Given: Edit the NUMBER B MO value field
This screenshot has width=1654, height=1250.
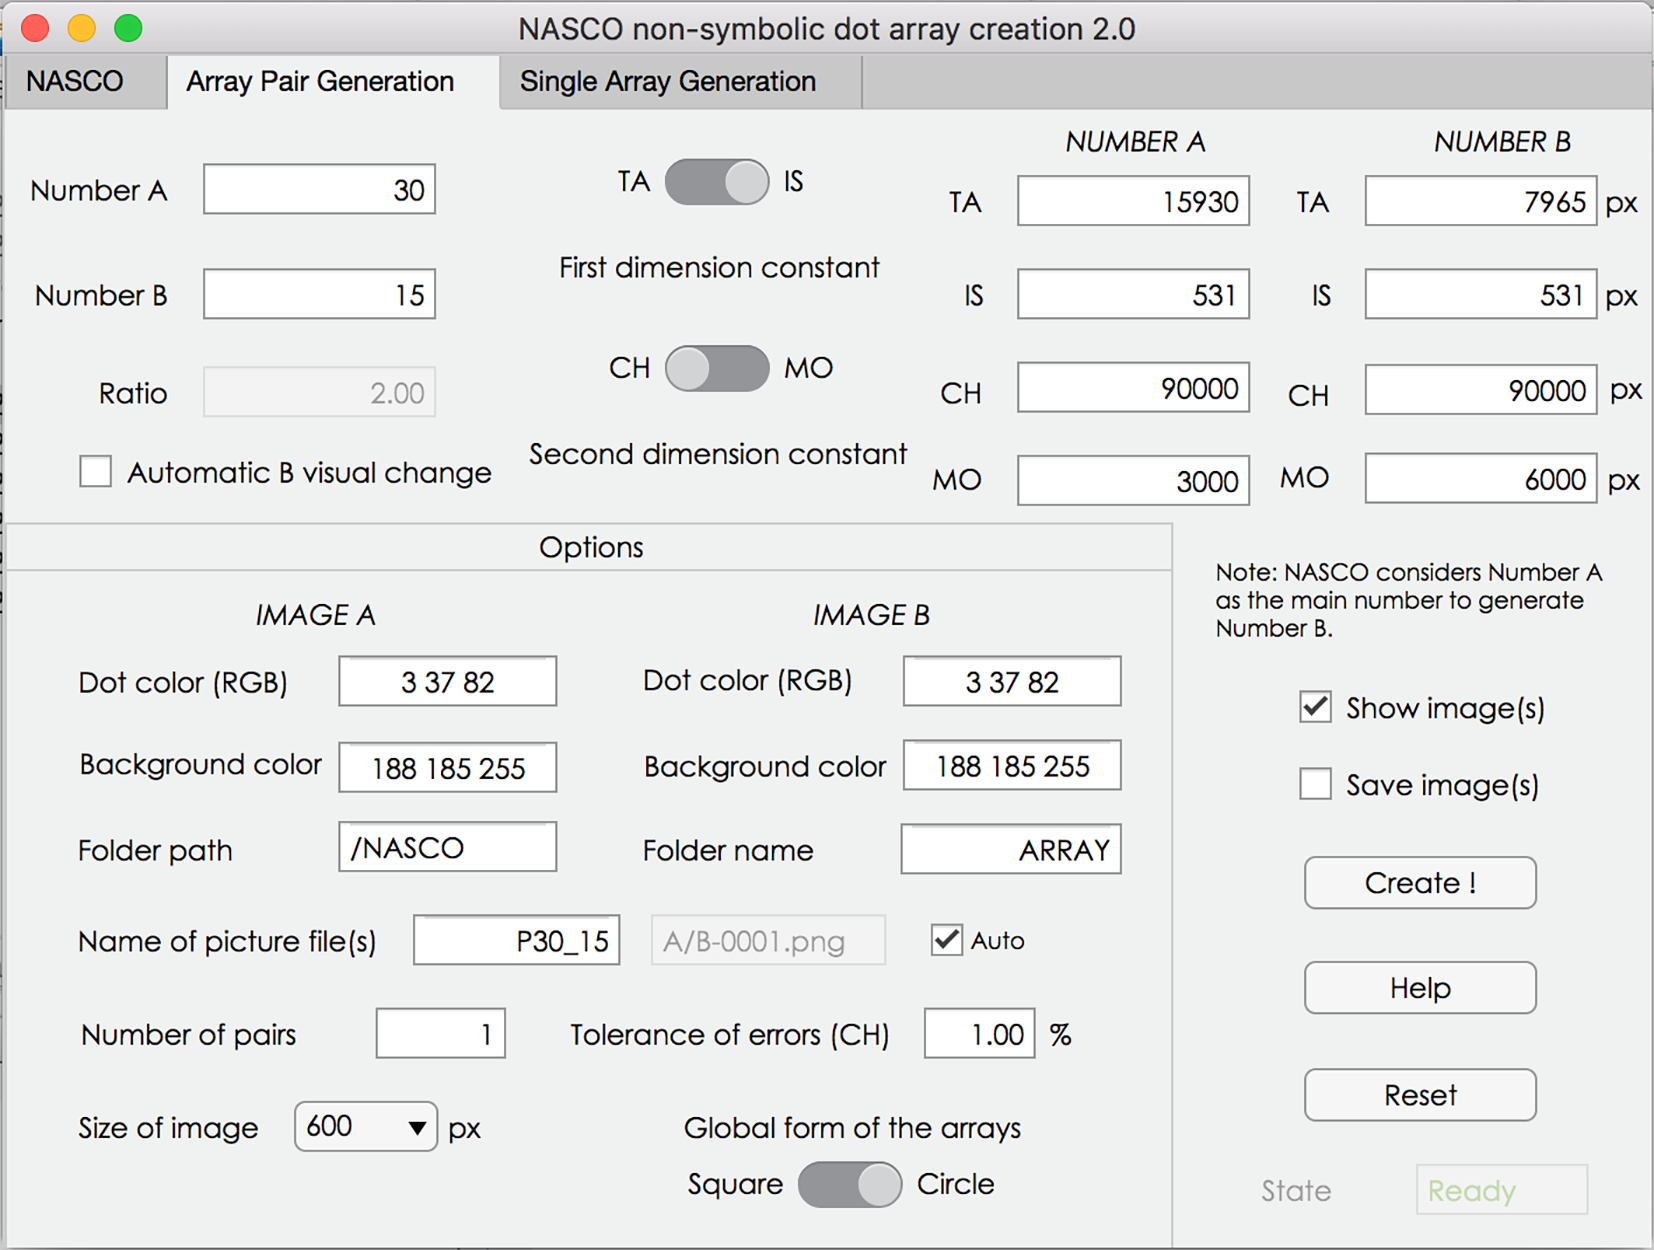Looking at the screenshot, I should coord(1481,479).
